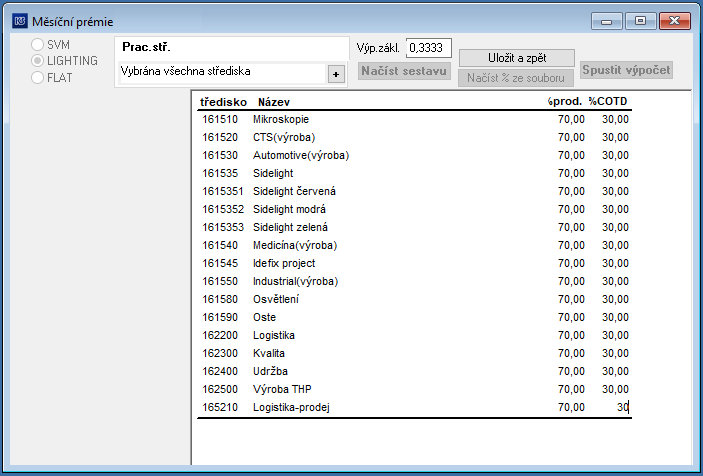Select 'Sidelight červená' row name
703x476 pixels.
point(294,191)
